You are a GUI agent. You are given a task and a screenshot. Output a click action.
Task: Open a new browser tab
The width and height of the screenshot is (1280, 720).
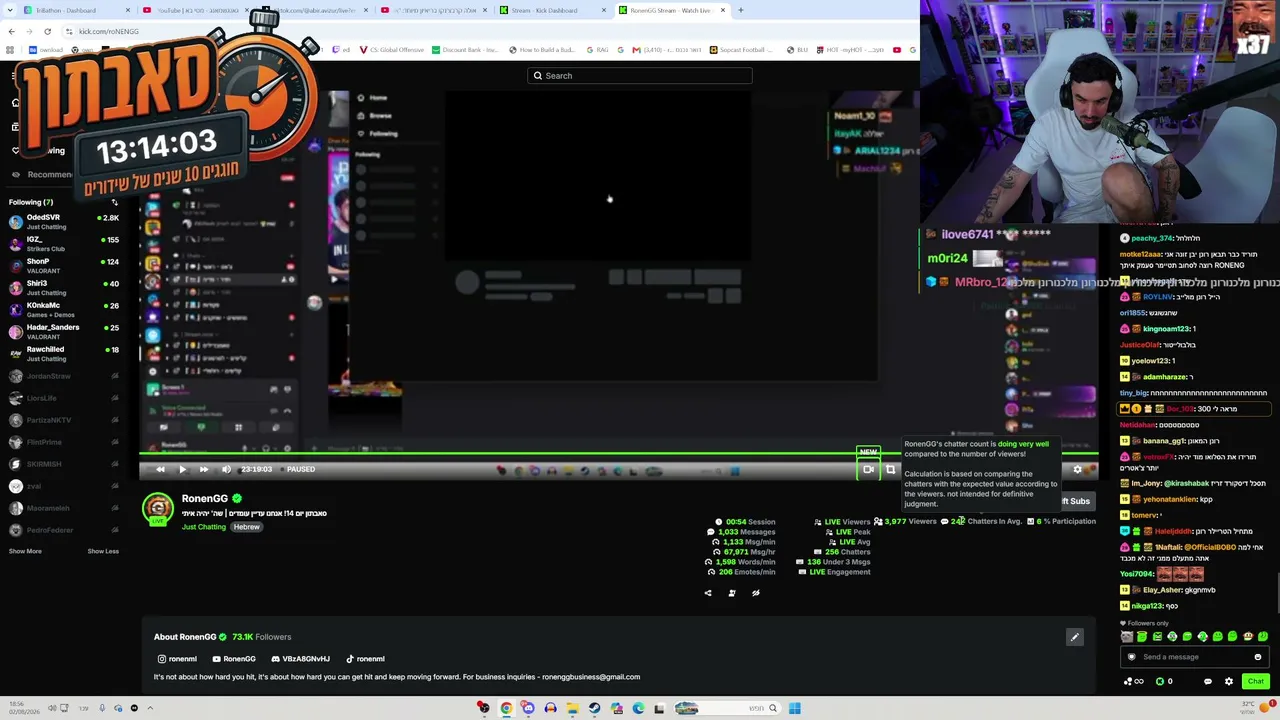click(x=741, y=10)
